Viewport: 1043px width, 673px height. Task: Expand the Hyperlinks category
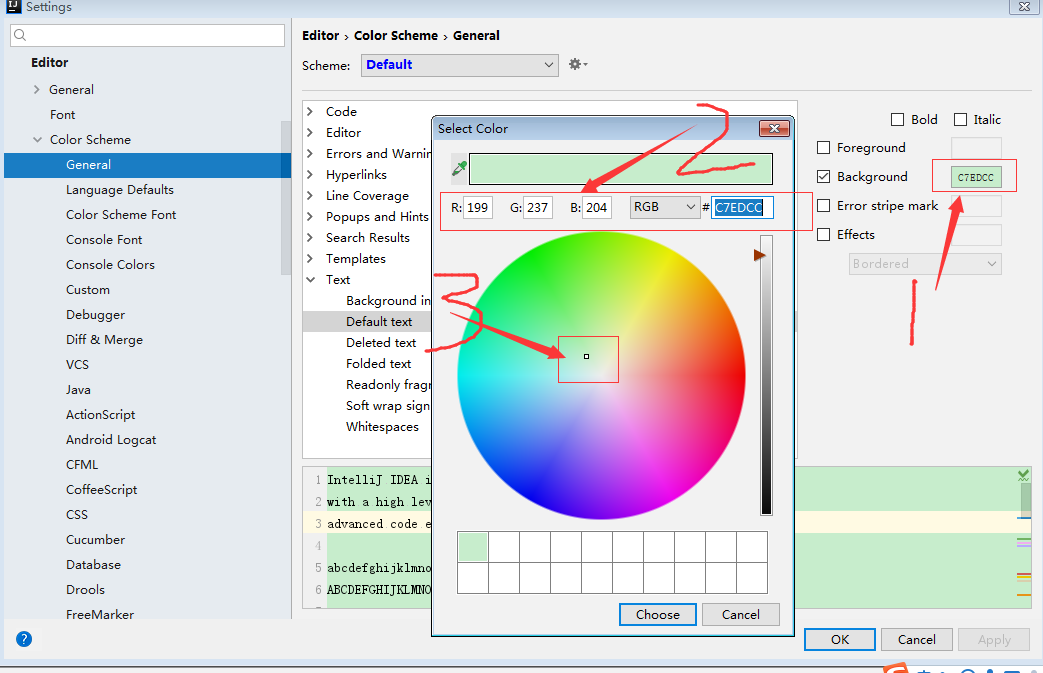310,175
